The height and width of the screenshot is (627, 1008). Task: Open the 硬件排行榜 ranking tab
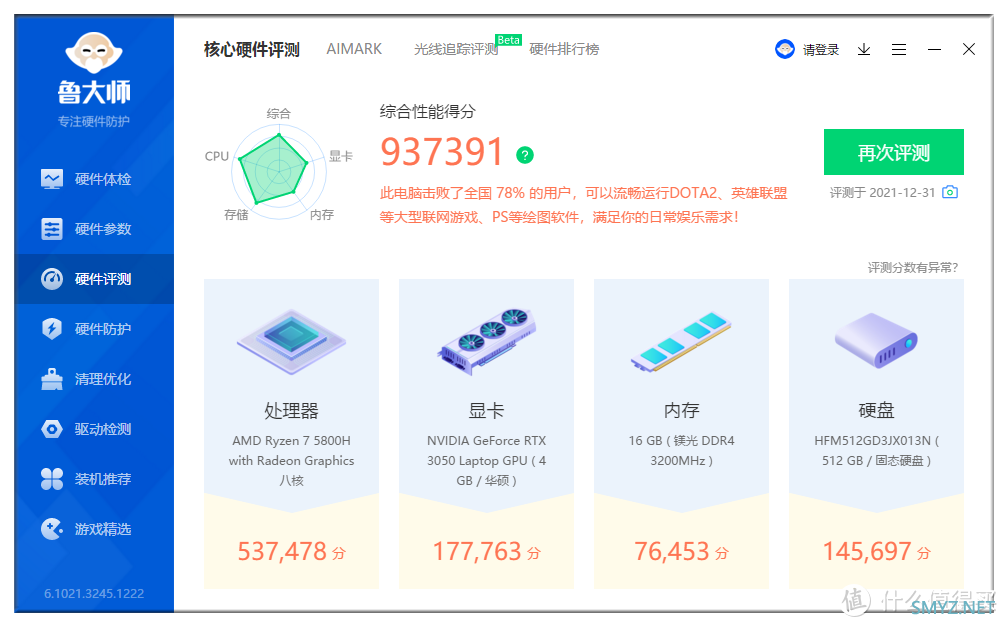[x=564, y=49]
